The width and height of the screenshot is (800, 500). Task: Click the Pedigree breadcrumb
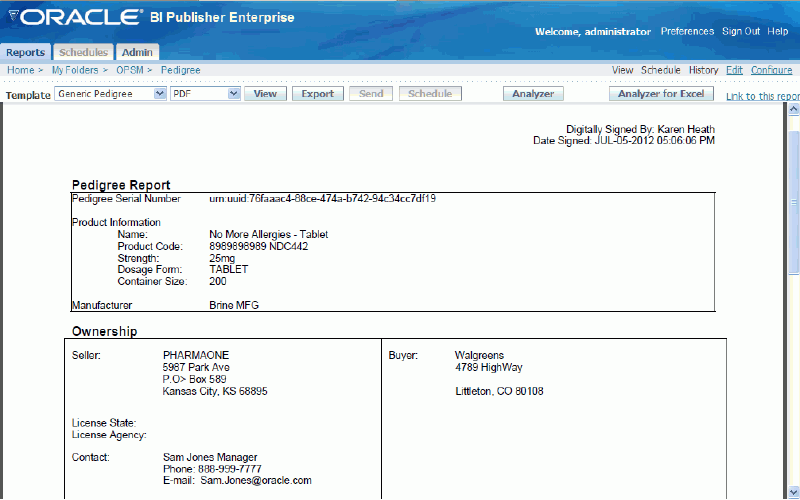(181, 70)
